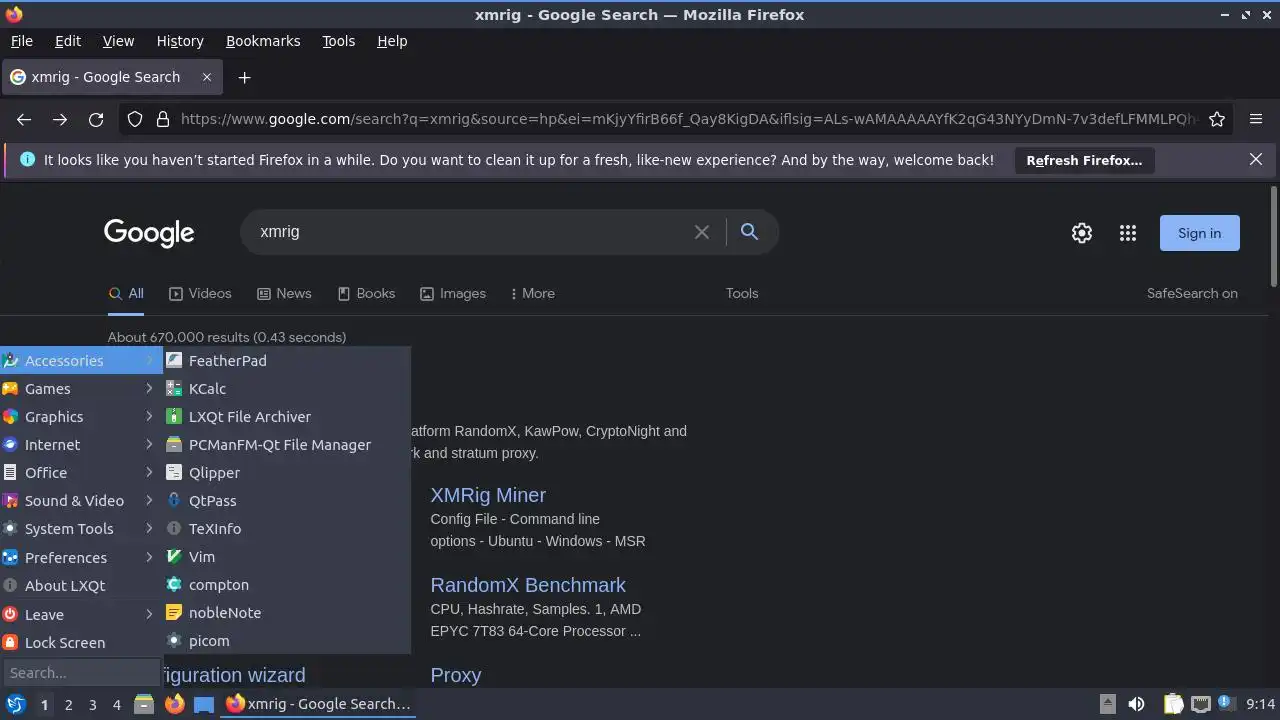The width and height of the screenshot is (1280, 720).
Task: Click the clipboard icon in system tray
Action: pyautogui.click(x=1174, y=704)
